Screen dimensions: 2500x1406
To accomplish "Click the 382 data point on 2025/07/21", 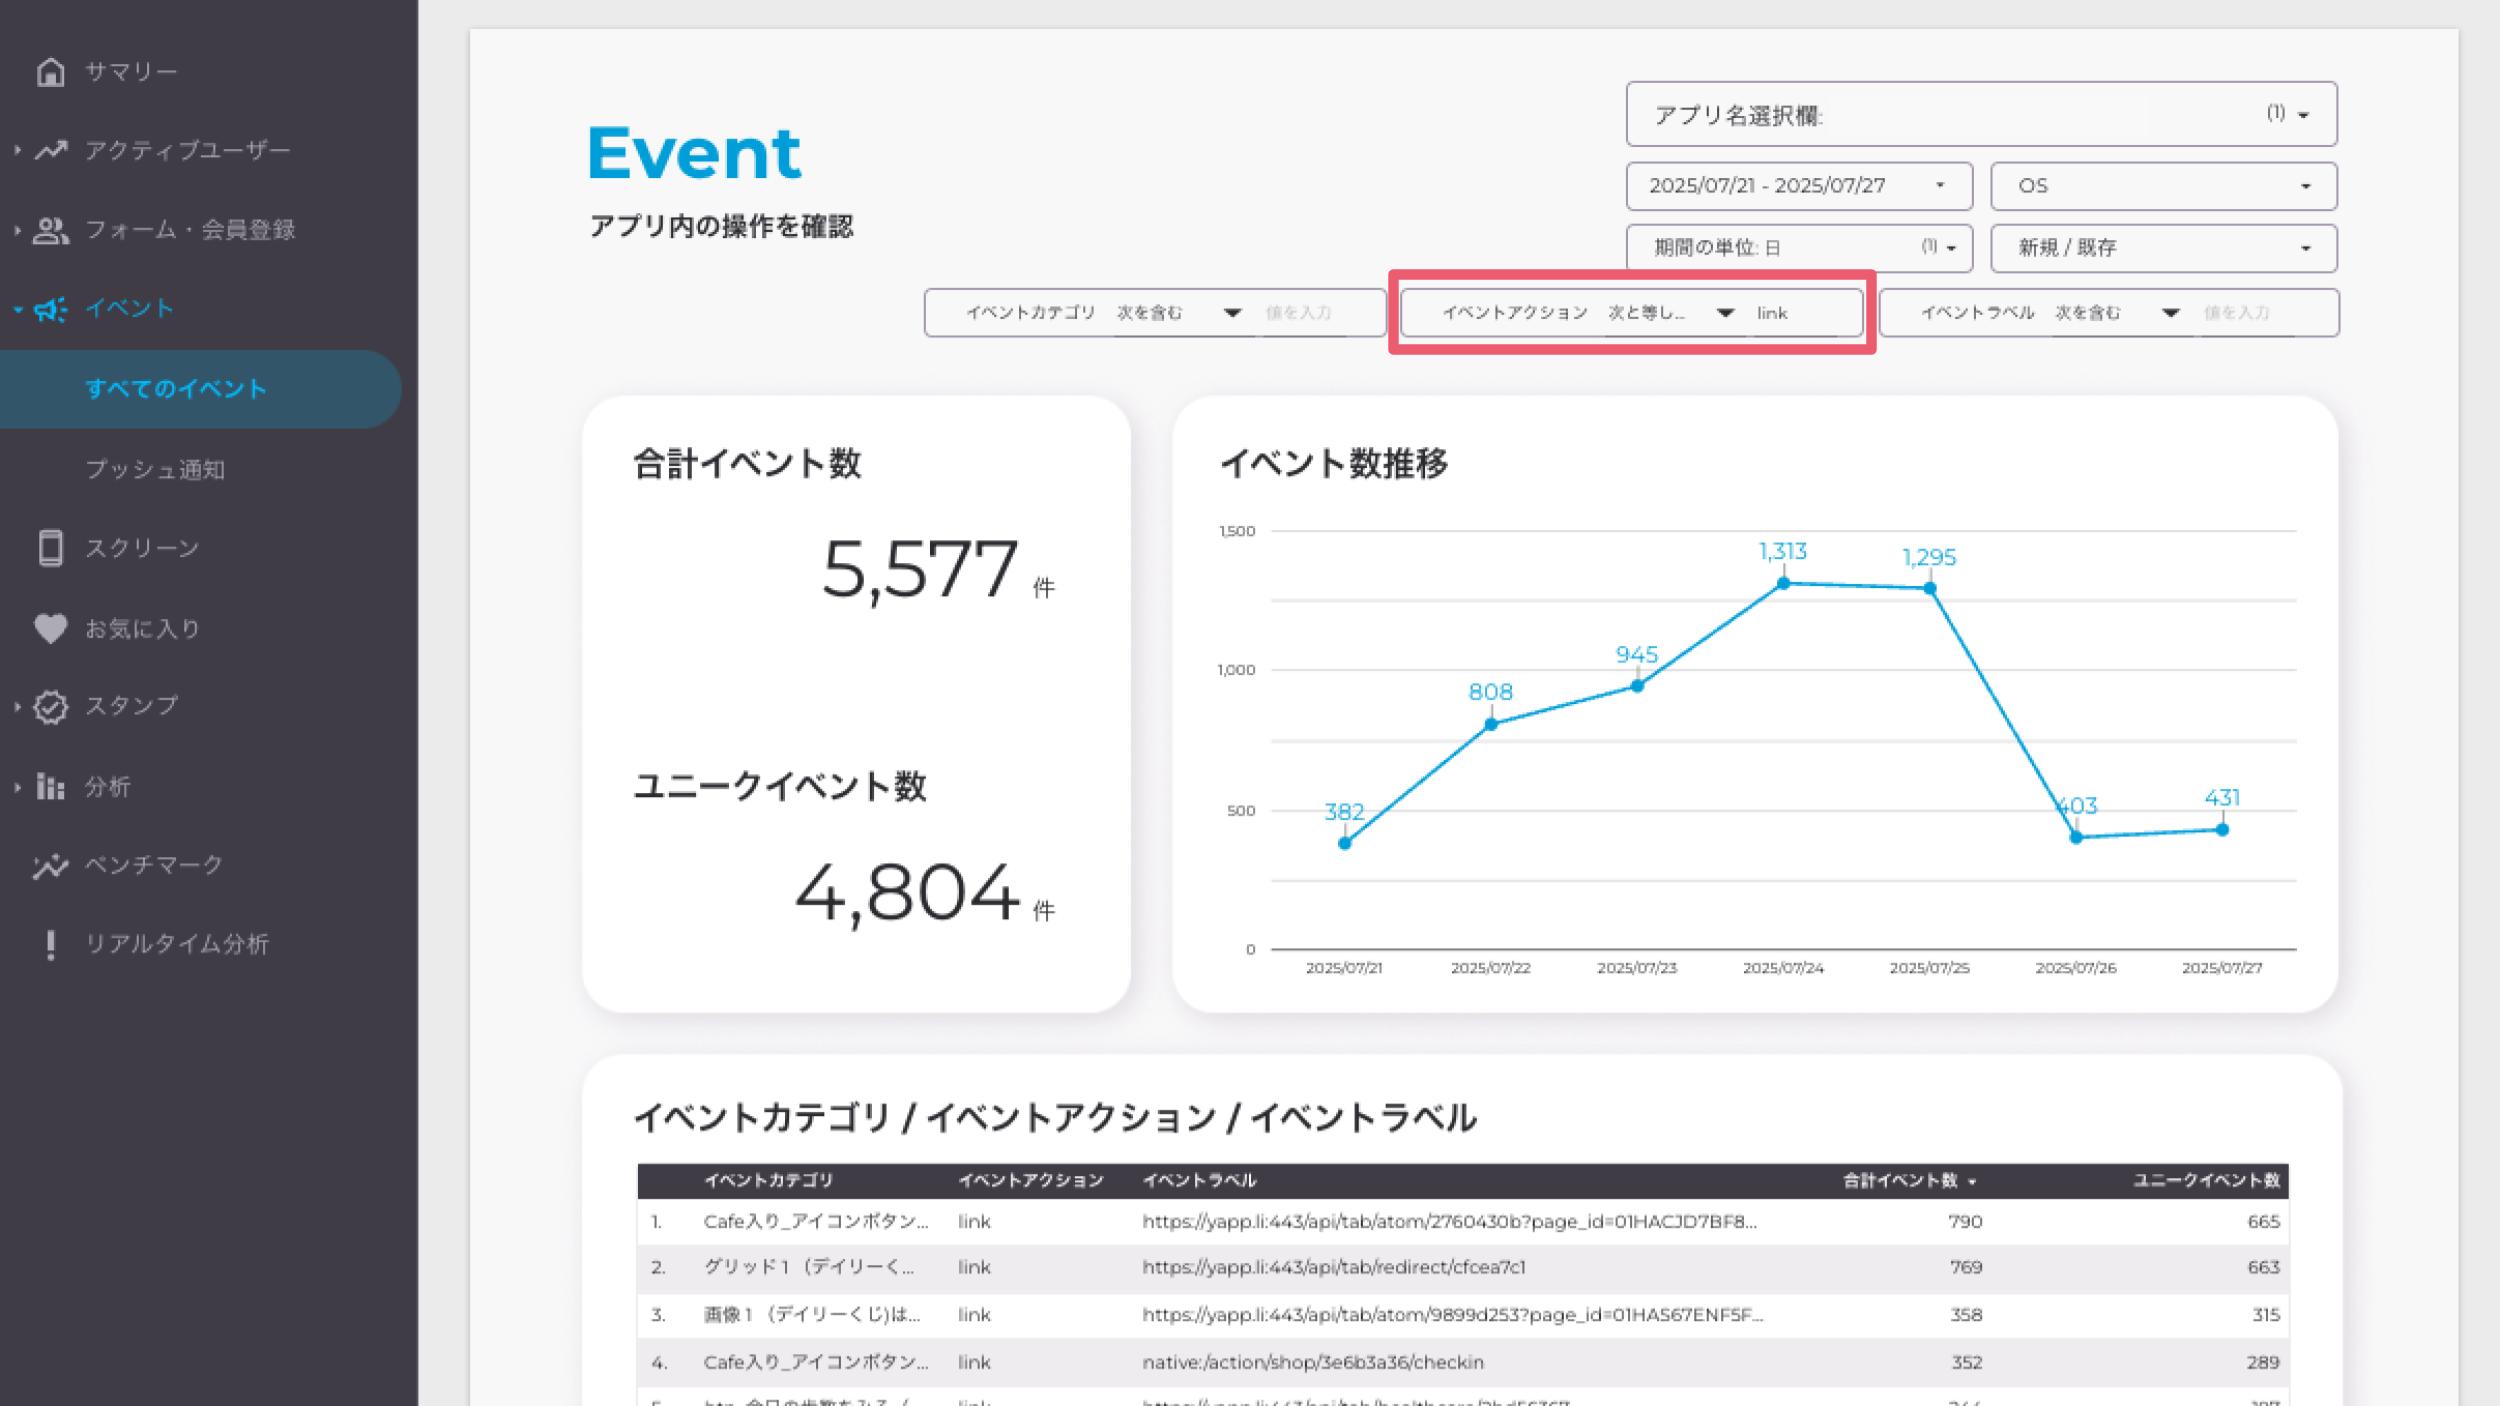I will pyautogui.click(x=1345, y=844).
